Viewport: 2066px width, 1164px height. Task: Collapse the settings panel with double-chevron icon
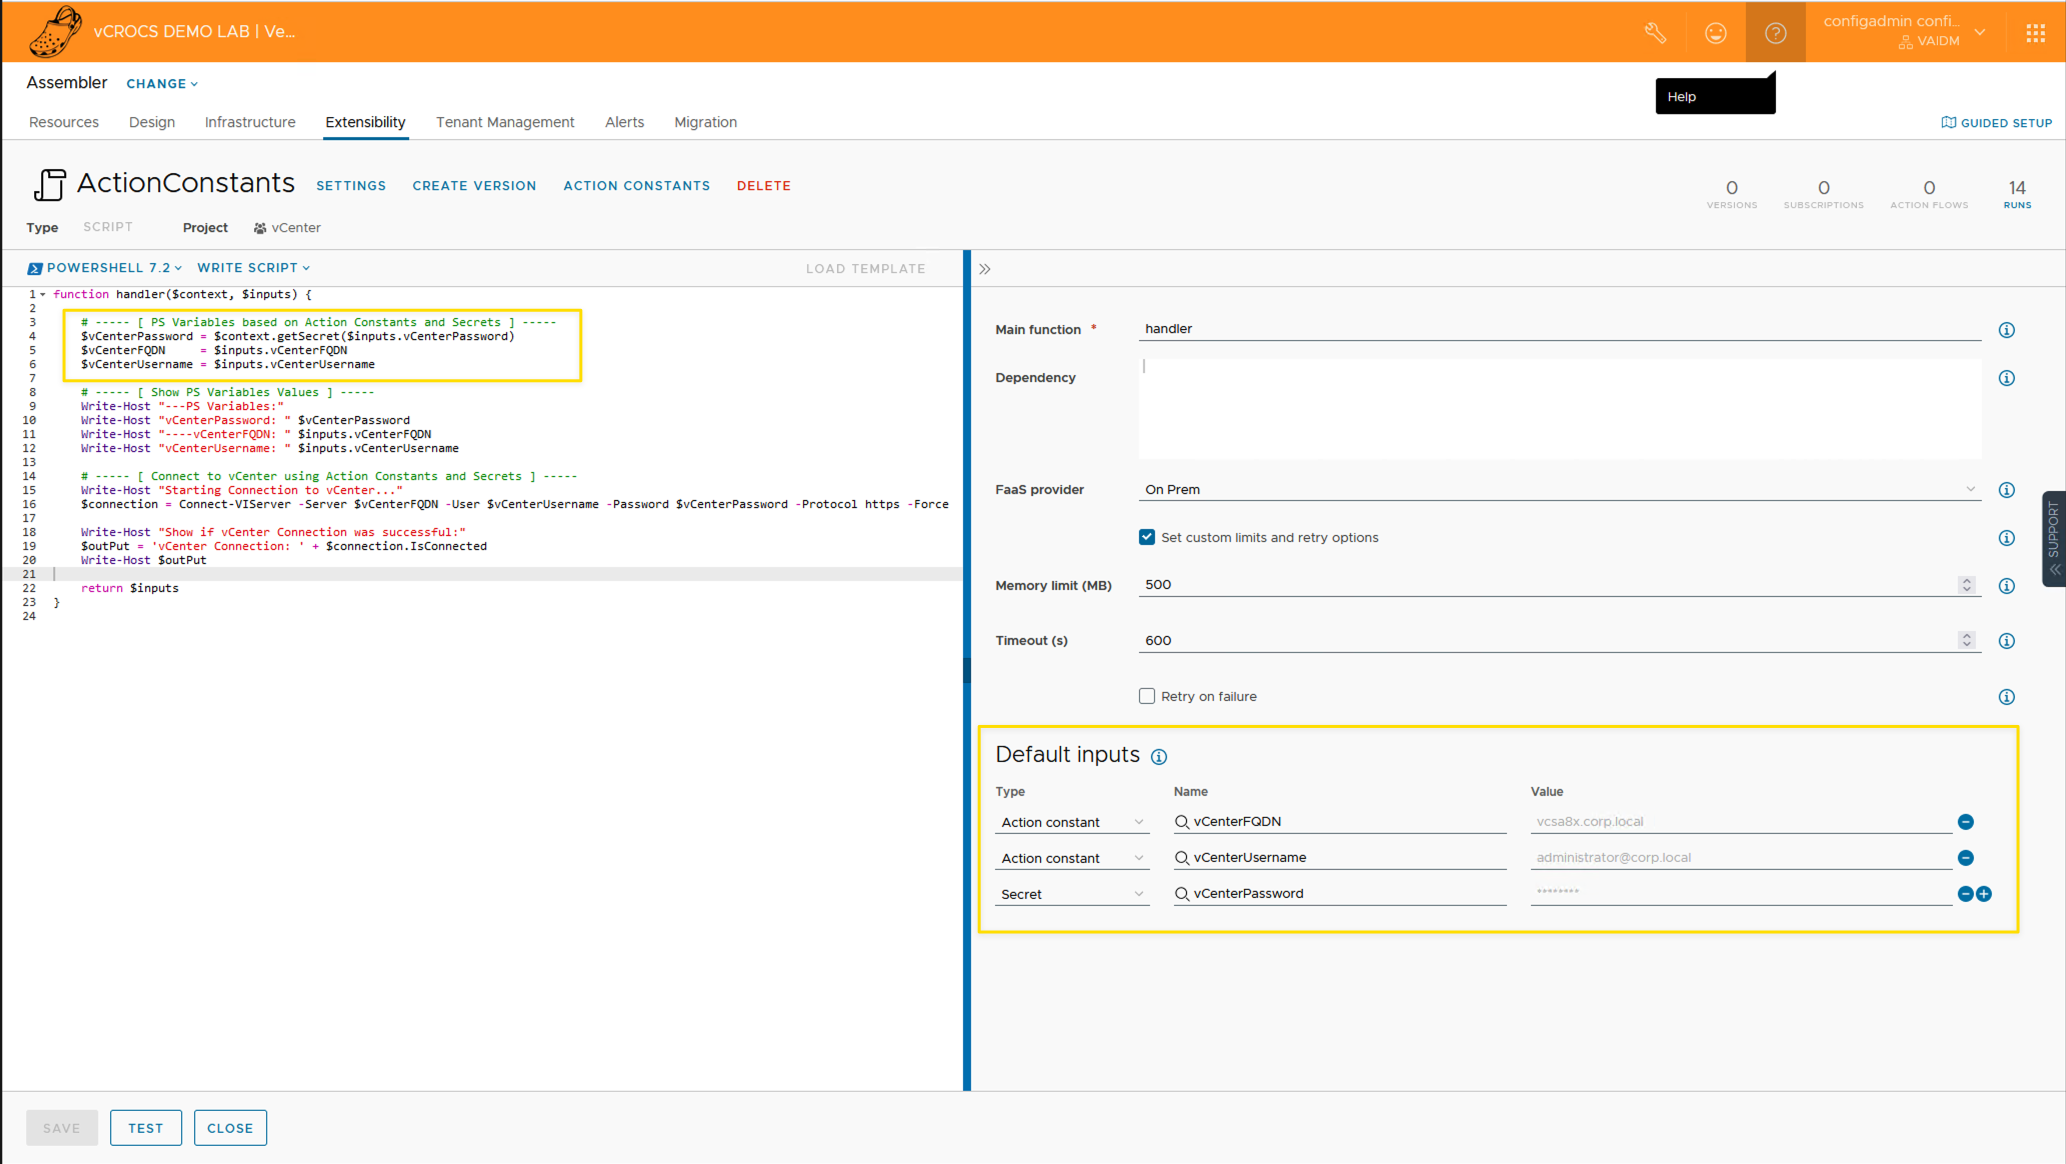[x=985, y=269]
